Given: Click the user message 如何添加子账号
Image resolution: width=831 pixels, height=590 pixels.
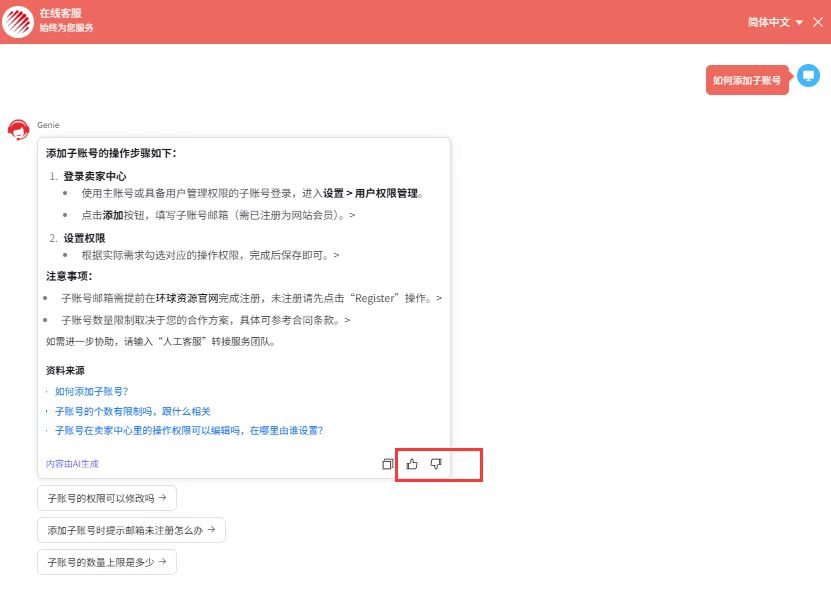Looking at the screenshot, I should click(x=747, y=80).
